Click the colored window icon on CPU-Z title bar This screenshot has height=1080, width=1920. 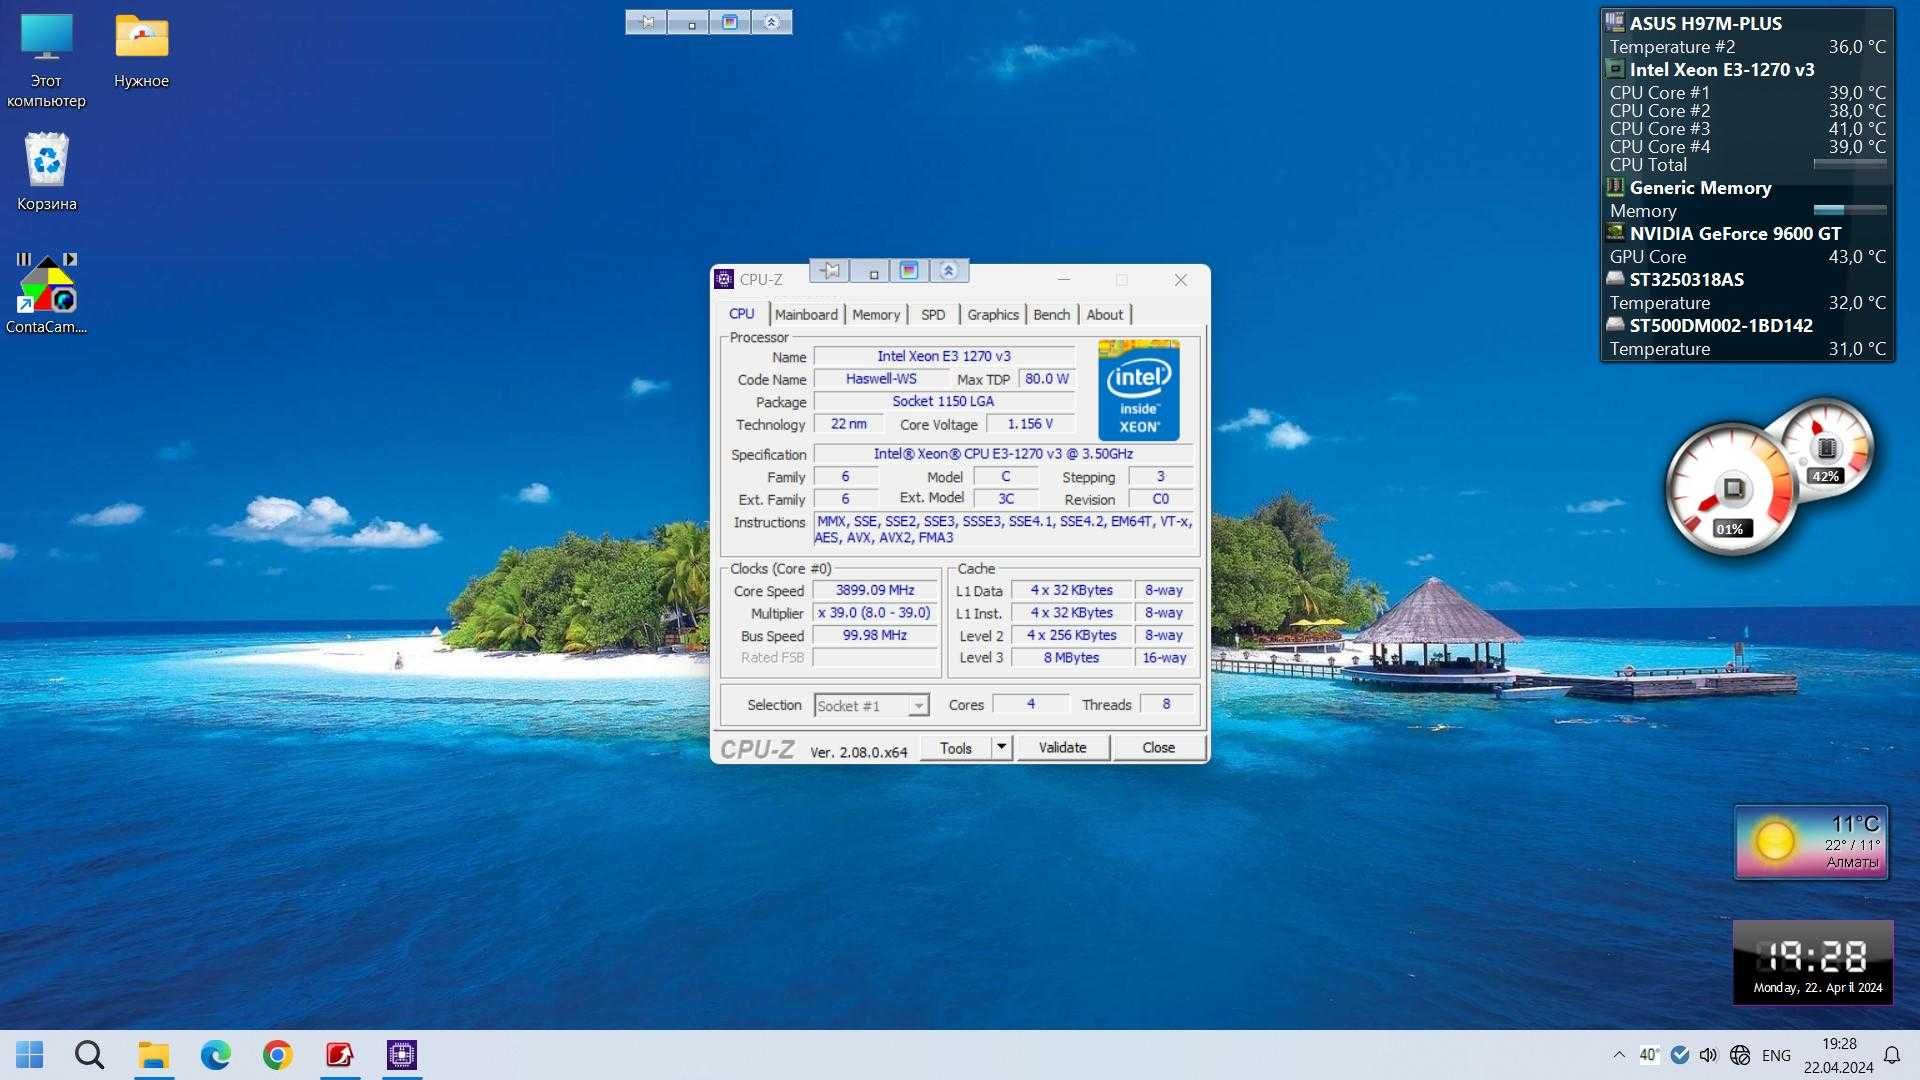(x=909, y=271)
